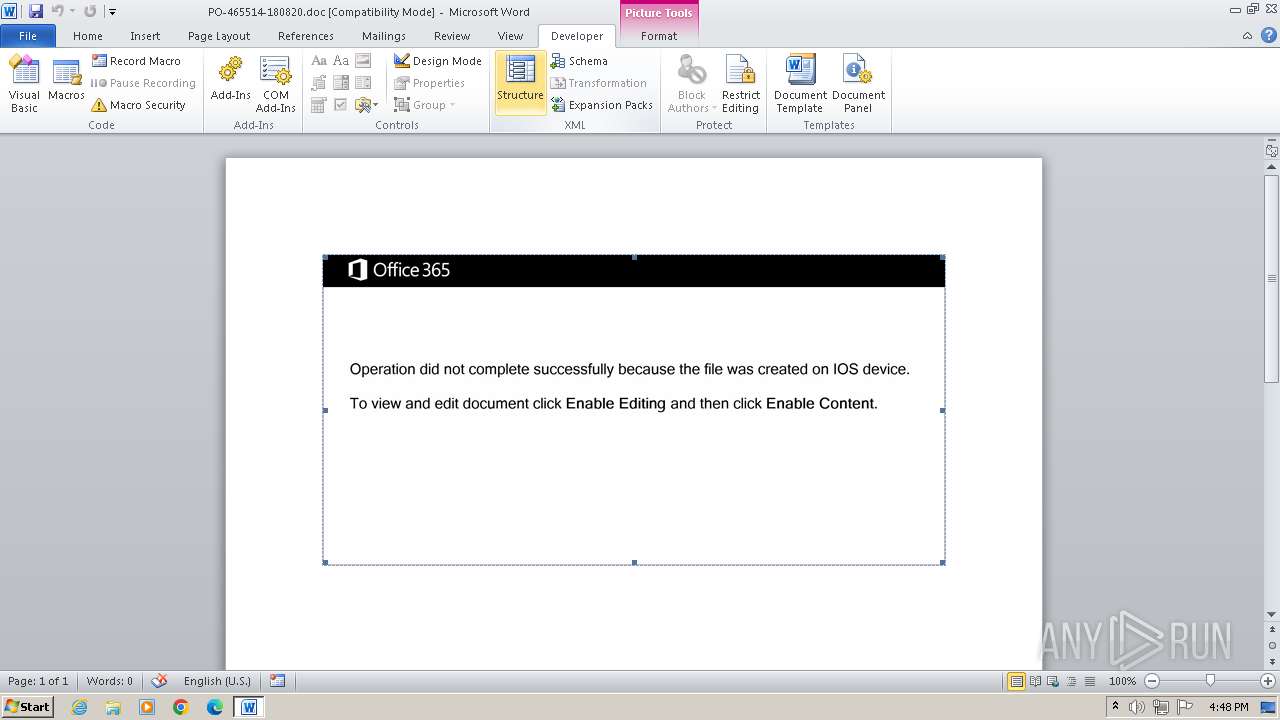Toggle the XML Structure pane

tap(520, 84)
